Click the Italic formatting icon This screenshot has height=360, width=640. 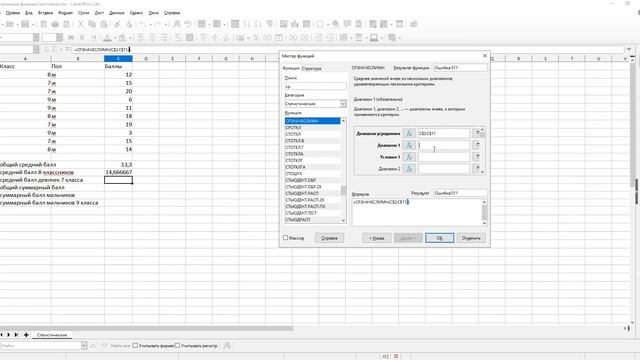click(82, 38)
